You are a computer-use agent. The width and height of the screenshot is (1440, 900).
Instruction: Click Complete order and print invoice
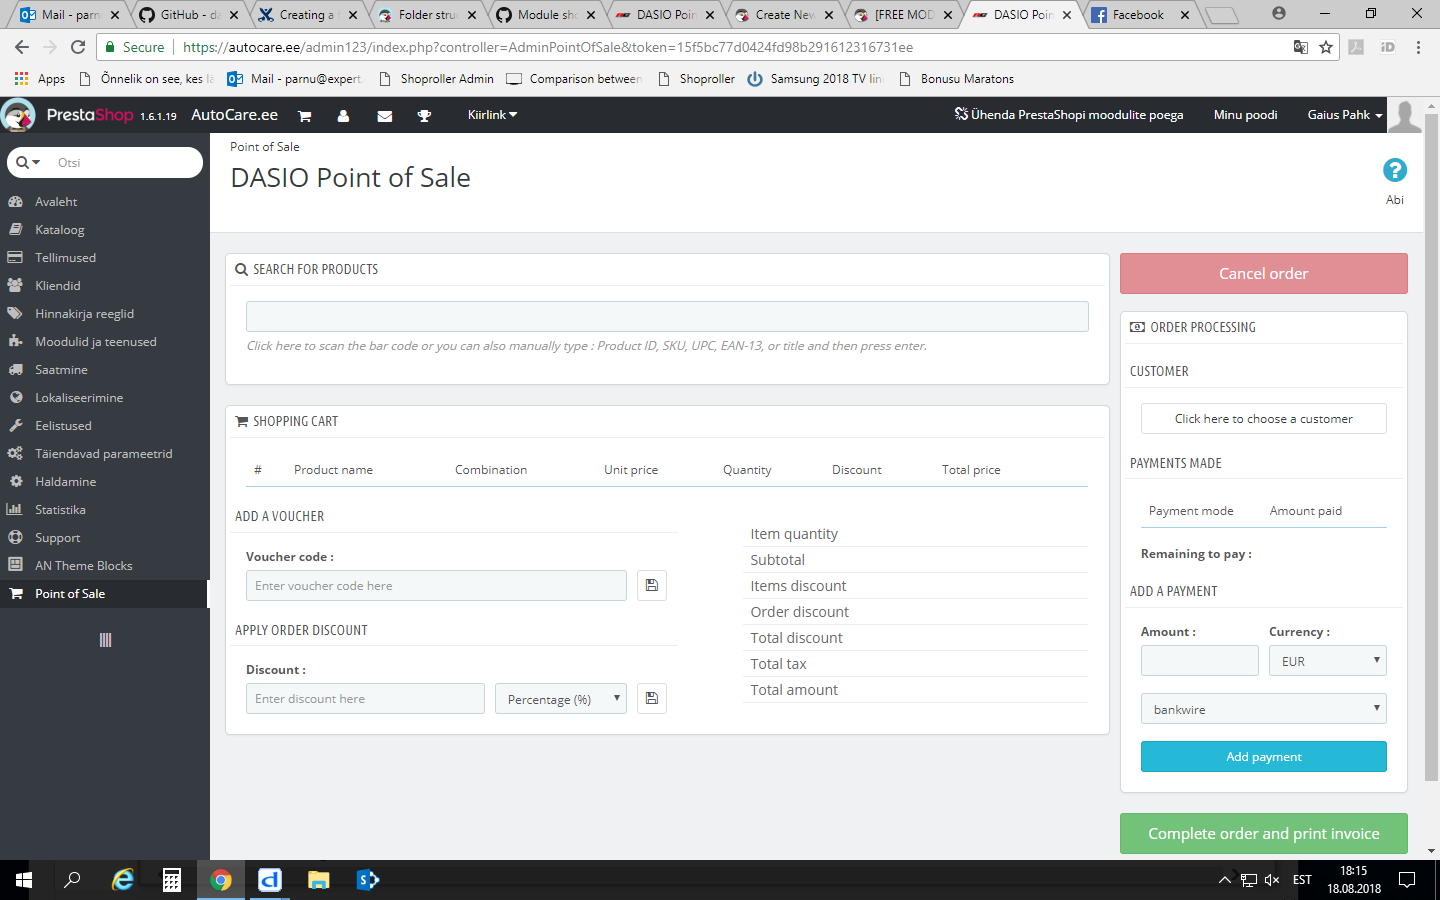(x=1264, y=833)
